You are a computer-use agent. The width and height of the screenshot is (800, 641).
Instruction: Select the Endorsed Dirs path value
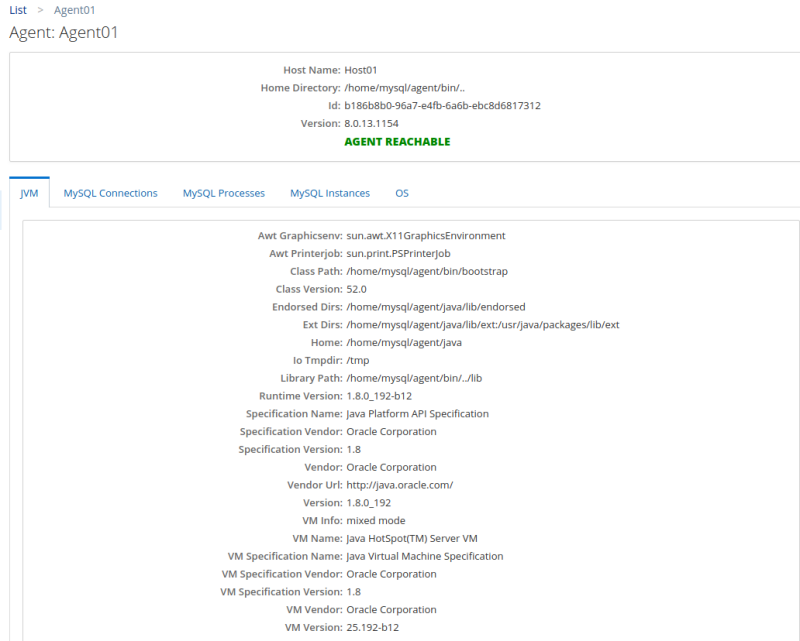[436, 307]
